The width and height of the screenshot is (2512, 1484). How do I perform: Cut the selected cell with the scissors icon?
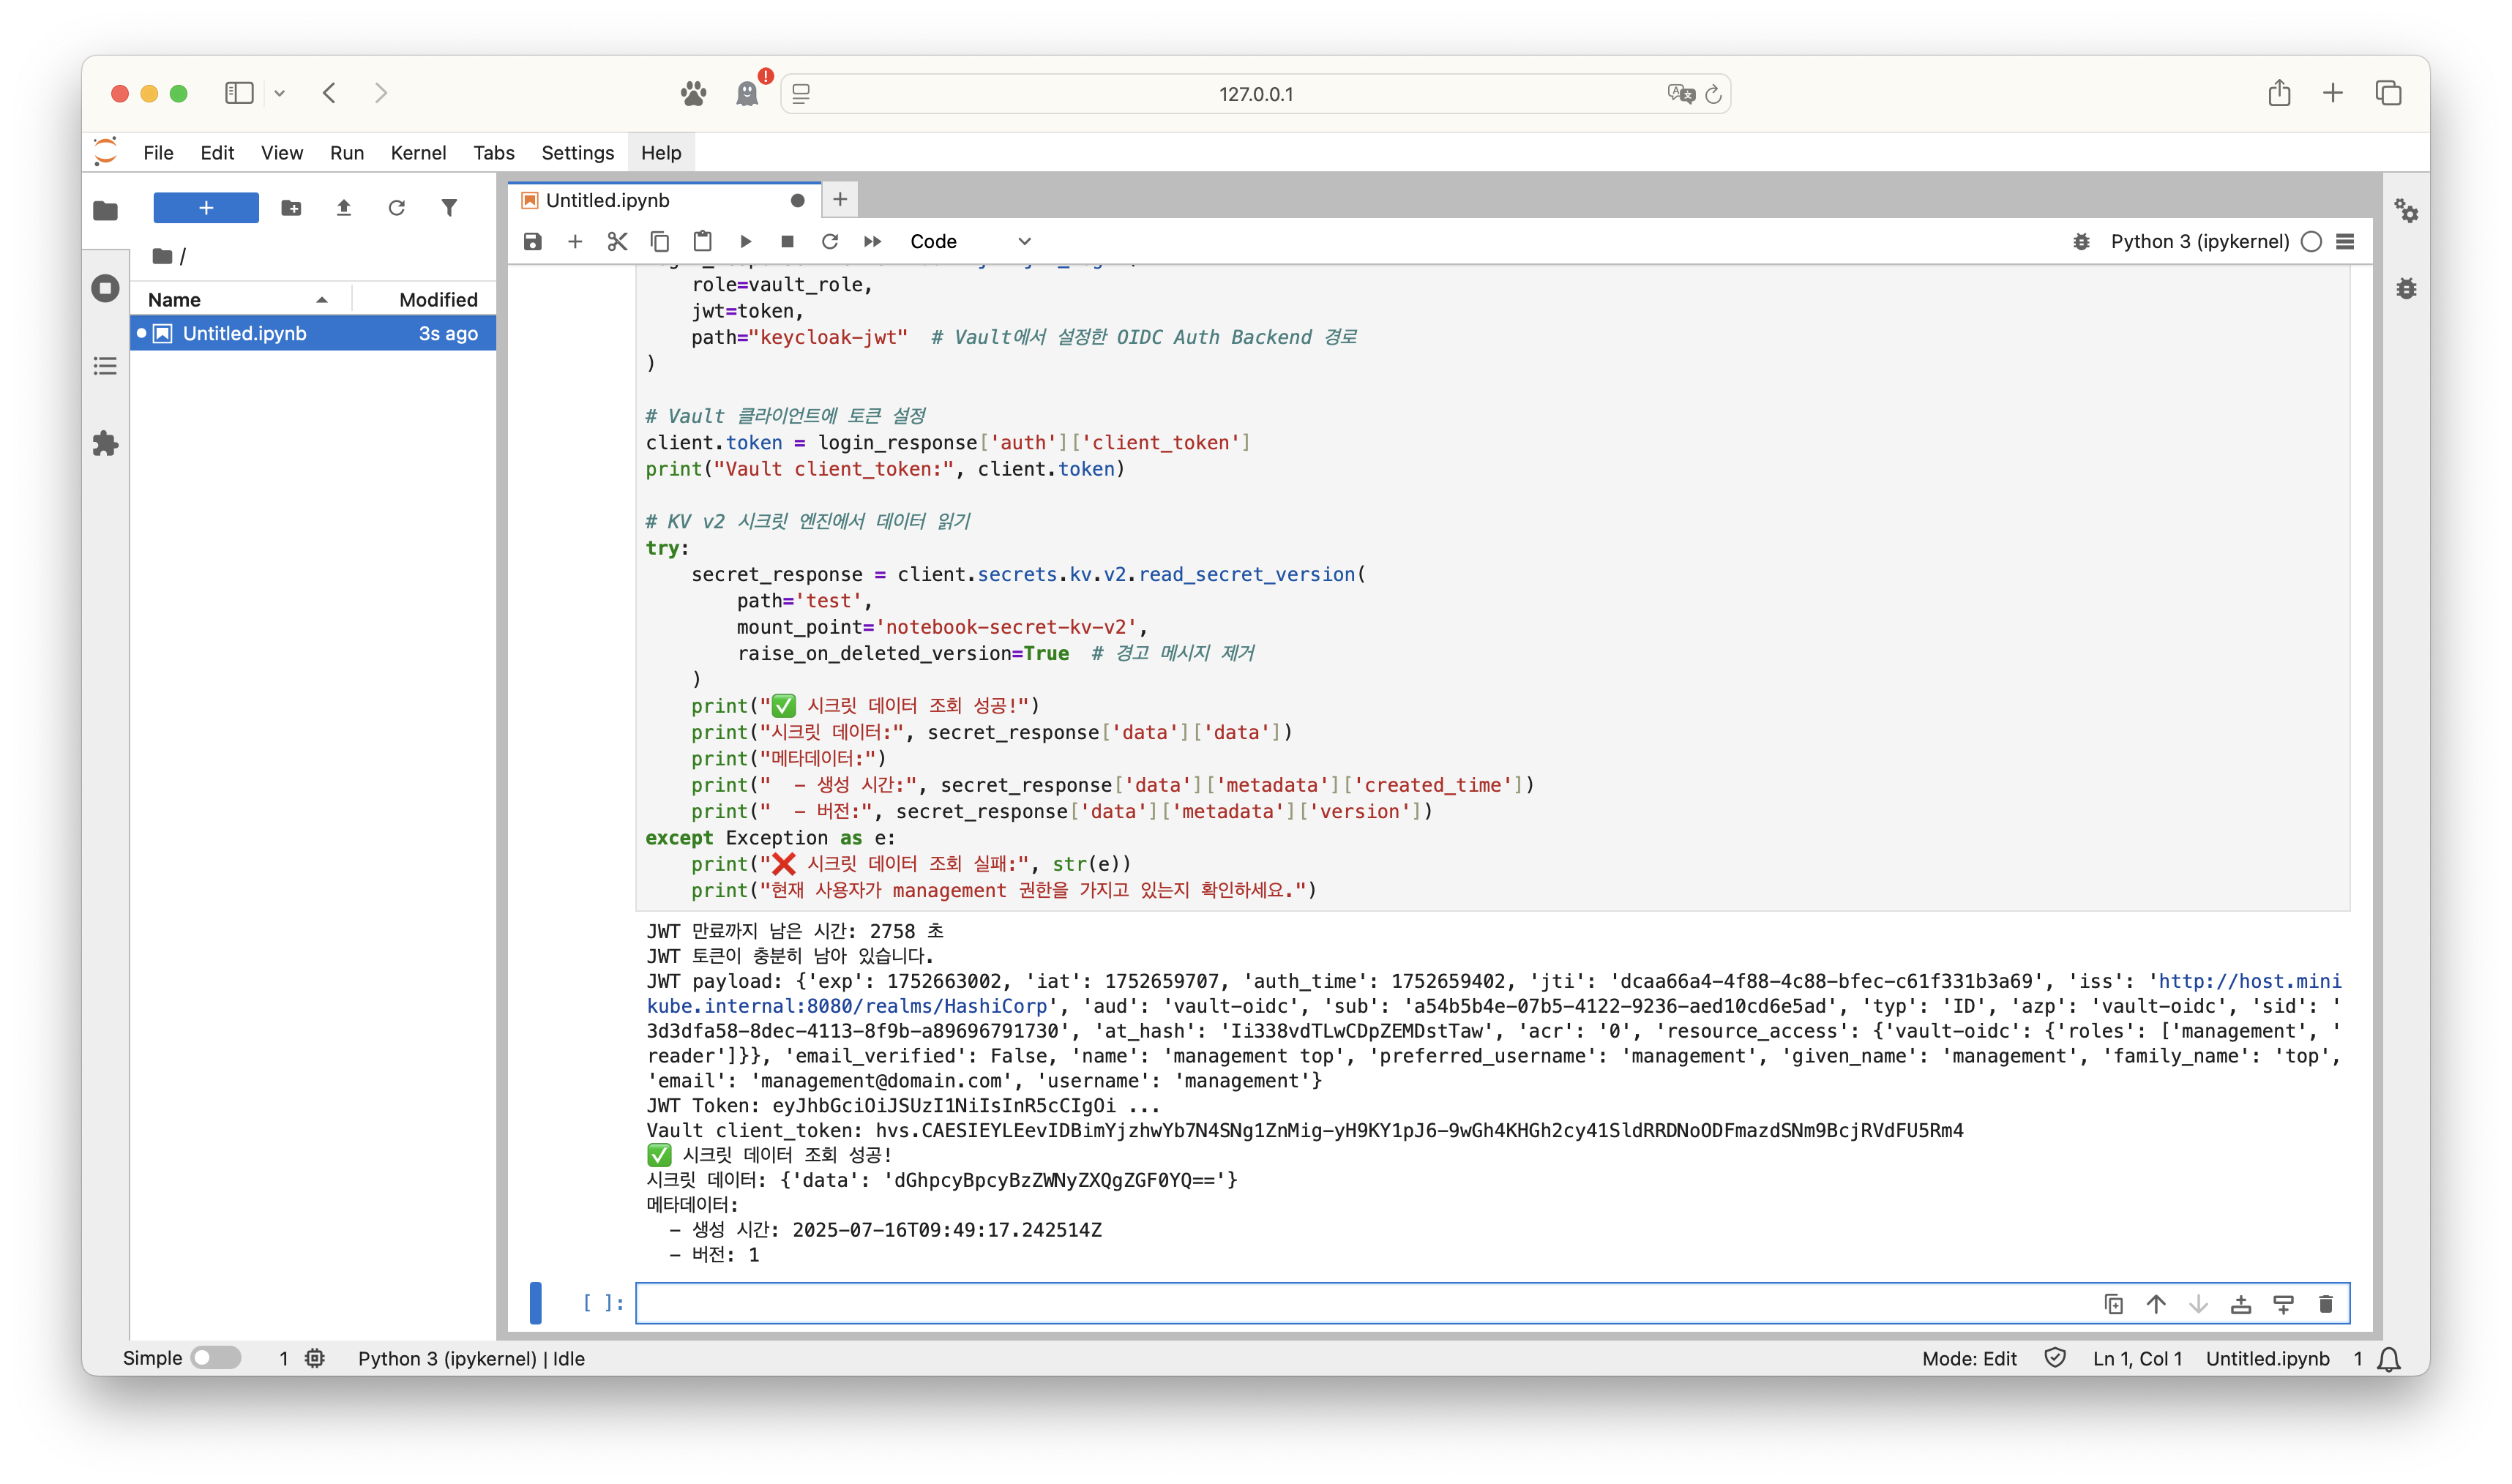tap(617, 241)
